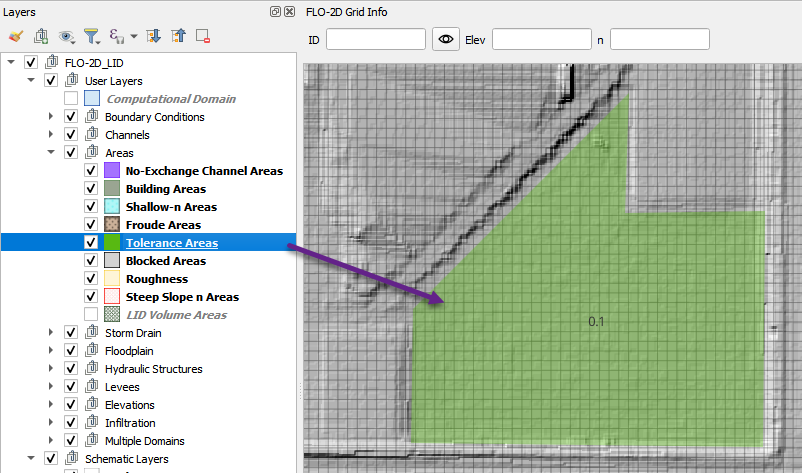Select the Building Areas layer
Viewport: 802px width, 473px height.
(165, 189)
